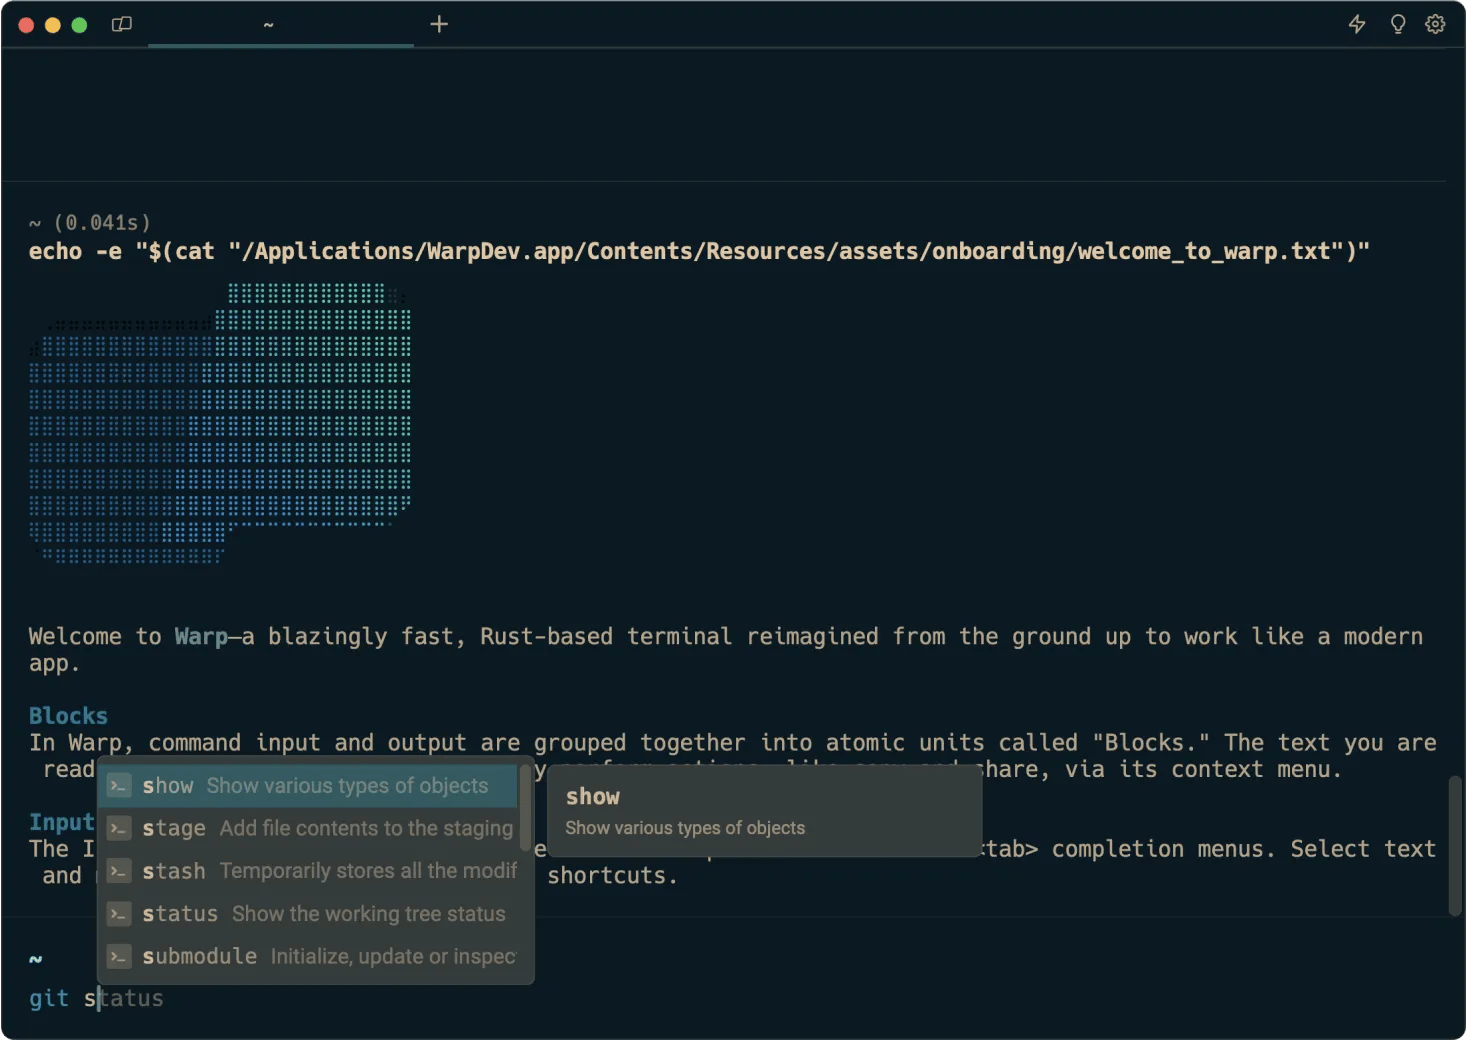Click the terminal icon beside the stage suggestion

coord(118,828)
